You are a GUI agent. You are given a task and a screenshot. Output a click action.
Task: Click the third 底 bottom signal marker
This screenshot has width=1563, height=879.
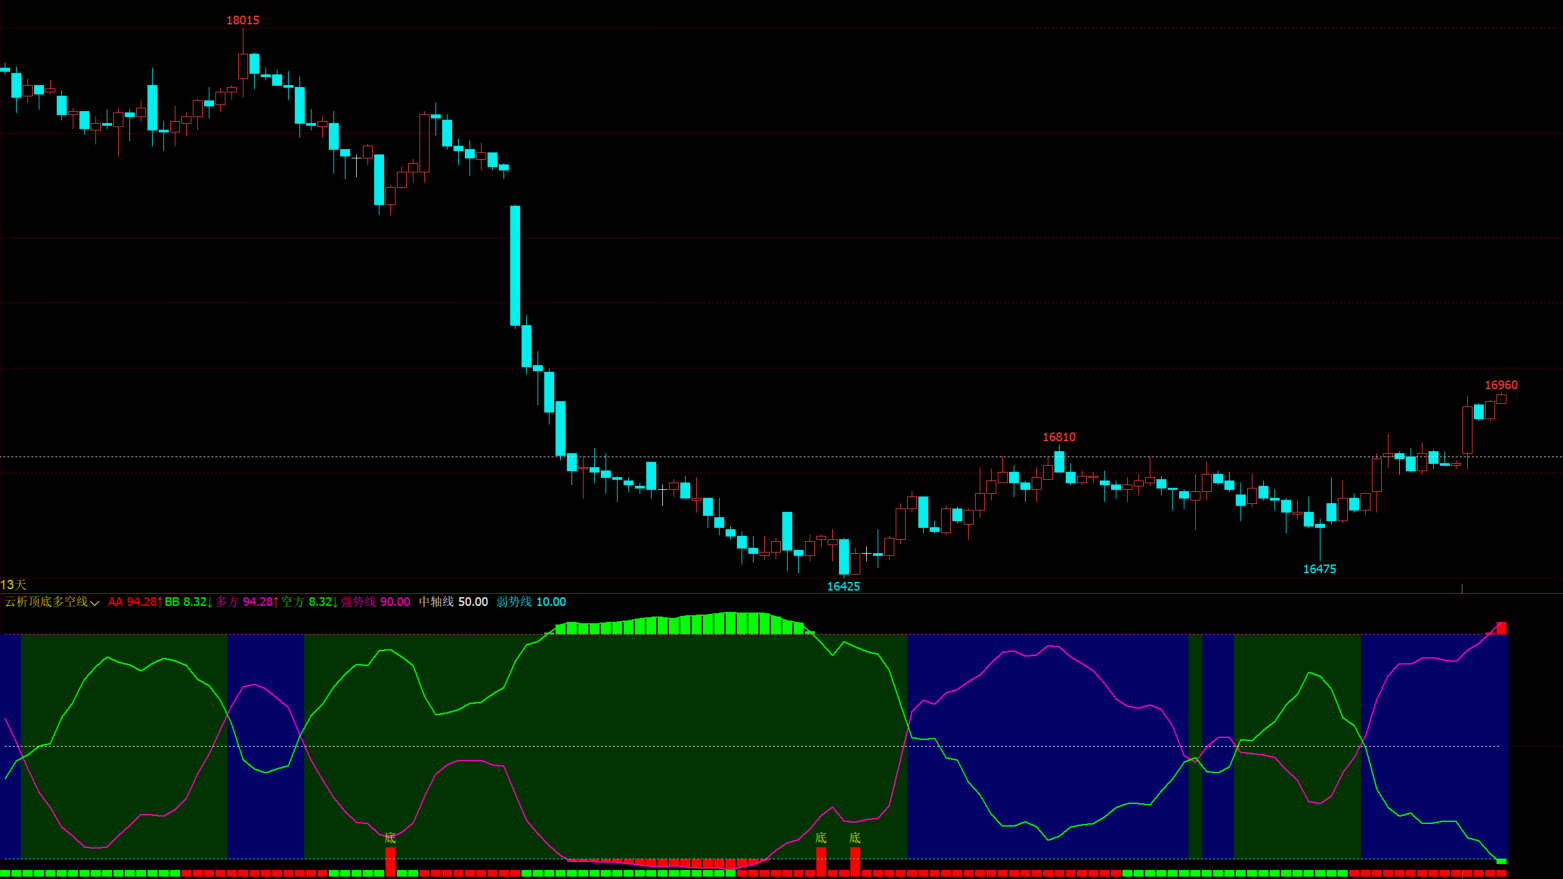(855, 838)
